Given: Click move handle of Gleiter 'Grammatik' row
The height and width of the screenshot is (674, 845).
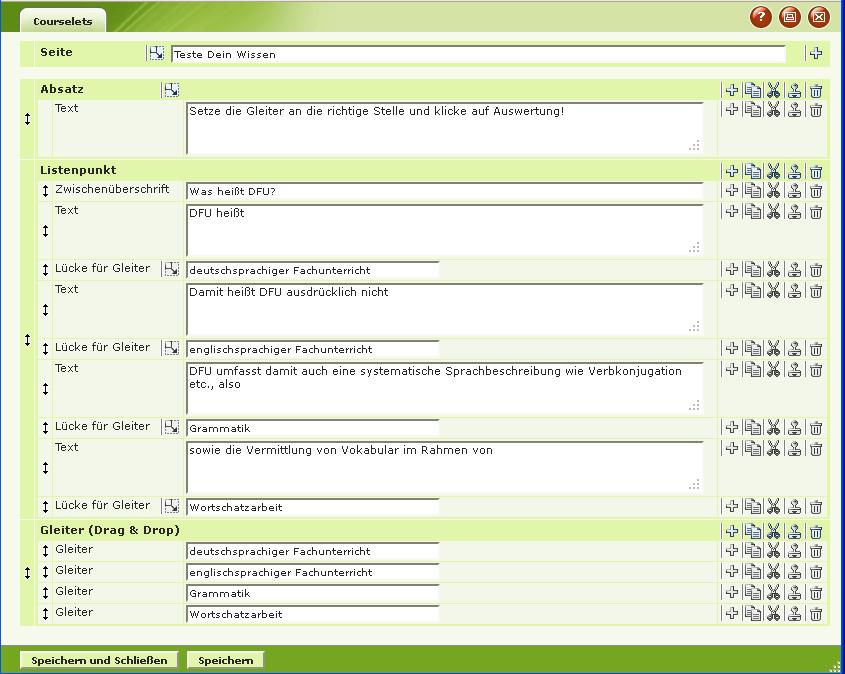Looking at the screenshot, I should [x=45, y=593].
